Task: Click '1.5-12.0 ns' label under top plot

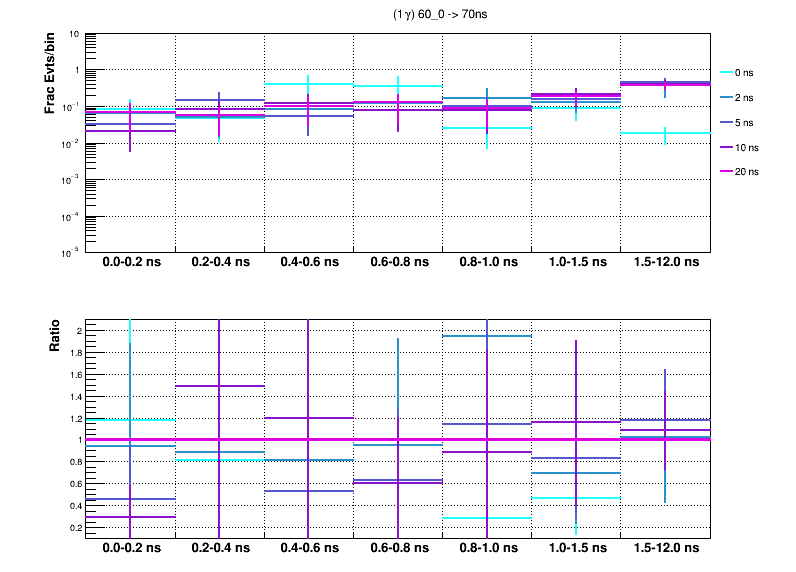Action: point(666,263)
